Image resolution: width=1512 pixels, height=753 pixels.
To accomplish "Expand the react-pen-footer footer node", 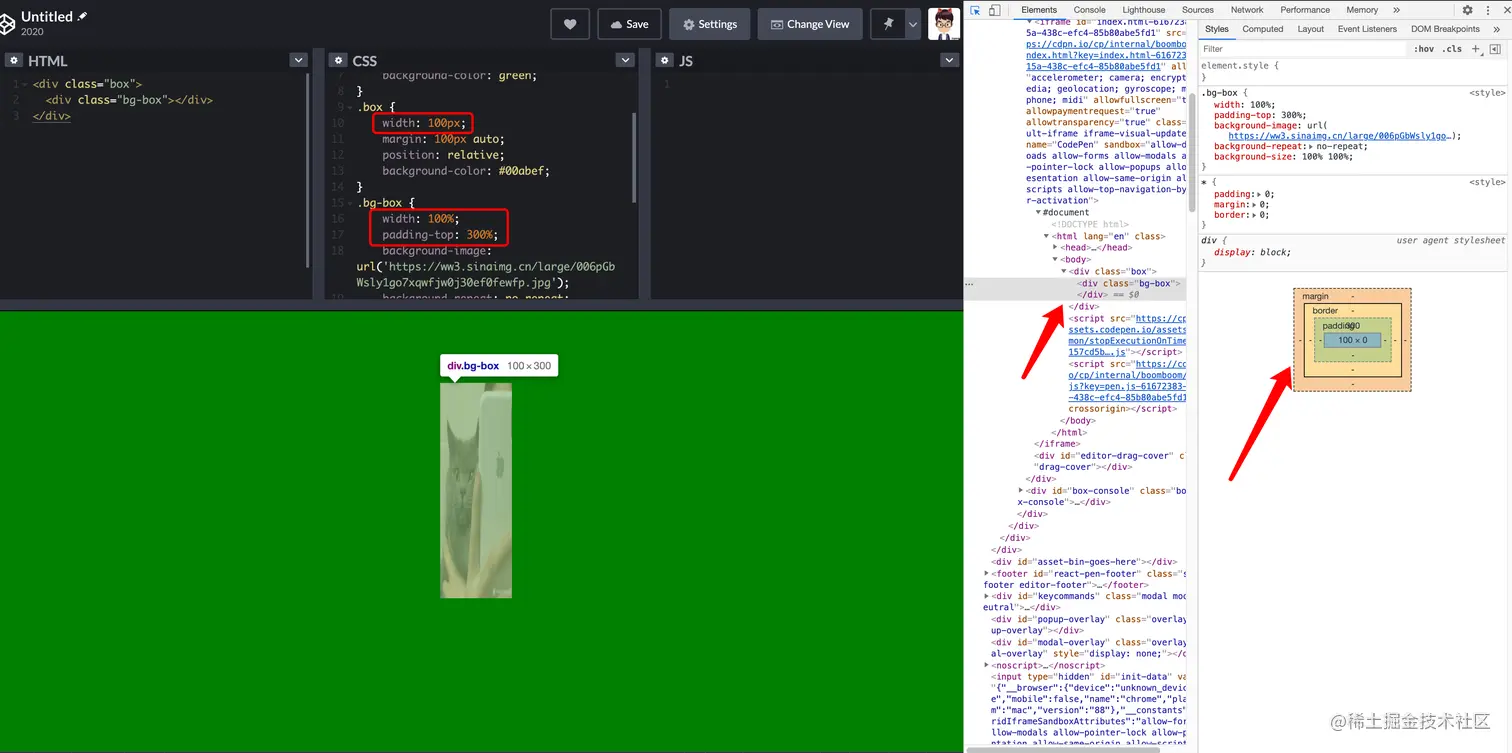I will point(987,574).
